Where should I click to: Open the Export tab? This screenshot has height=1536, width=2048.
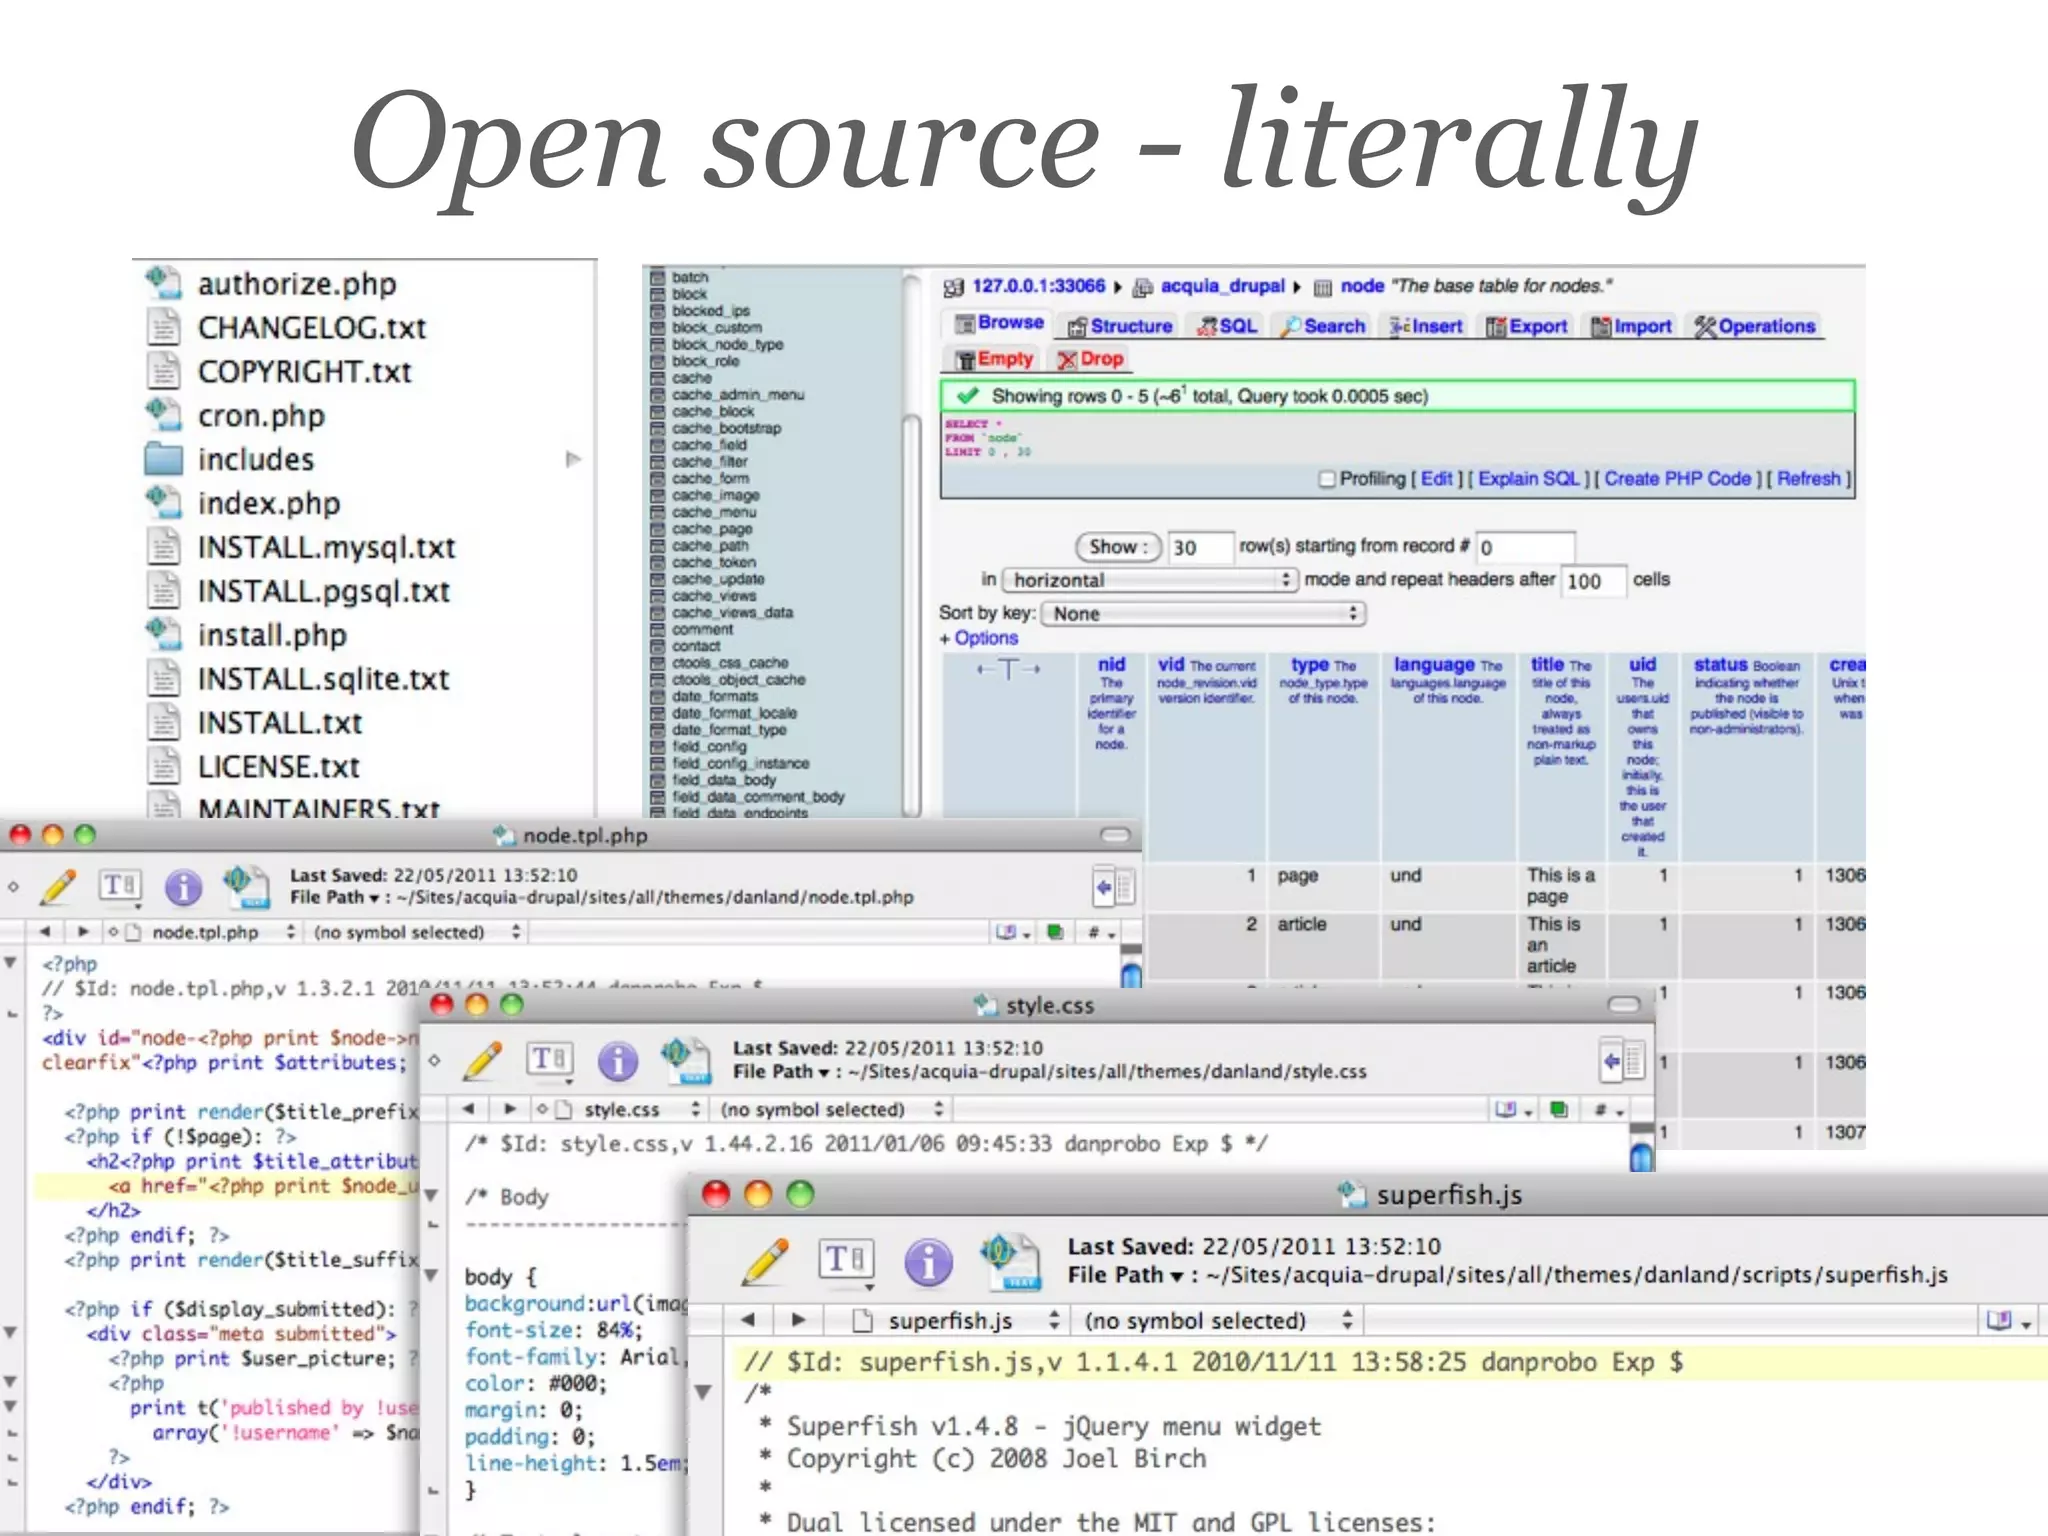click(1527, 326)
